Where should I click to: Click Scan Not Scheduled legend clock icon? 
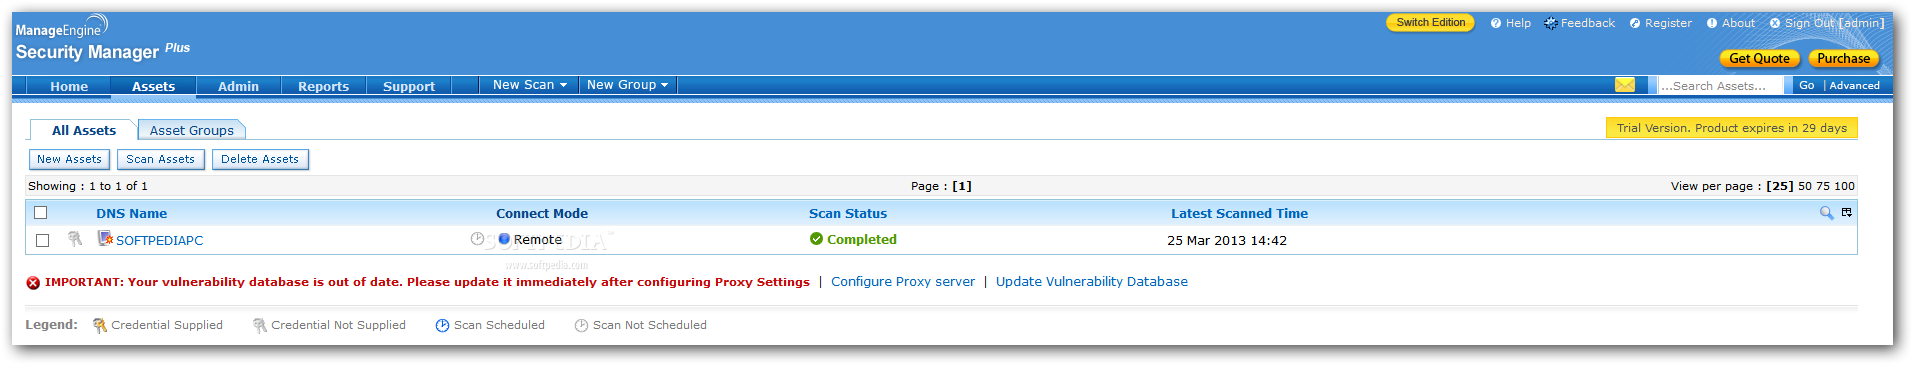pos(581,325)
